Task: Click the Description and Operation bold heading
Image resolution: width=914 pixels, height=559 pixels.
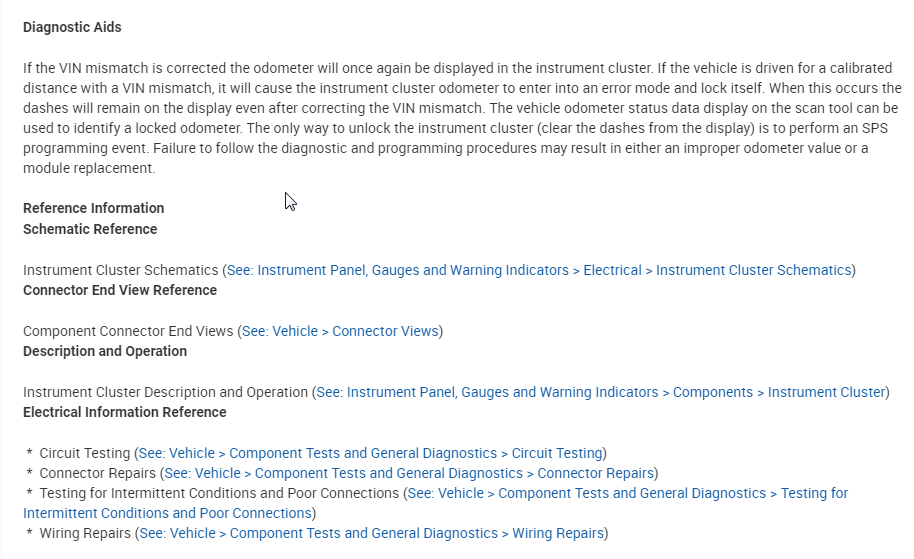Action: click(x=105, y=351)
